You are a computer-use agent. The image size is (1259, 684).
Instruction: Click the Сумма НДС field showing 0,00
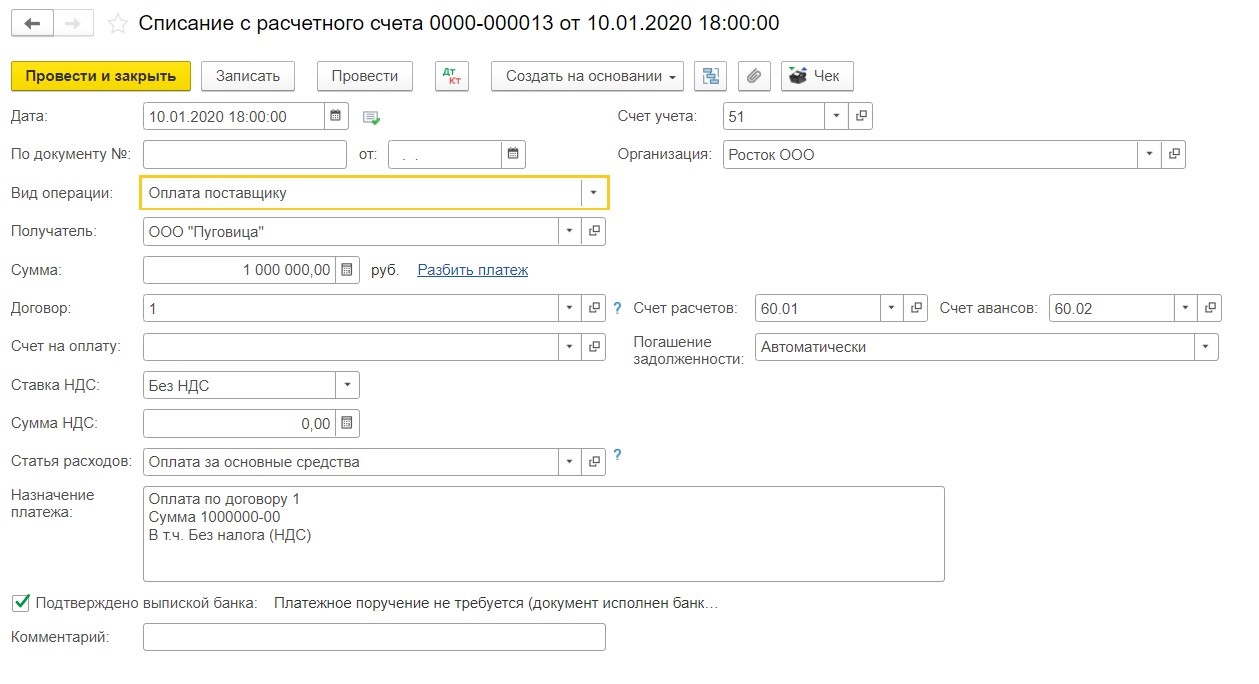[x=240, y=423]
